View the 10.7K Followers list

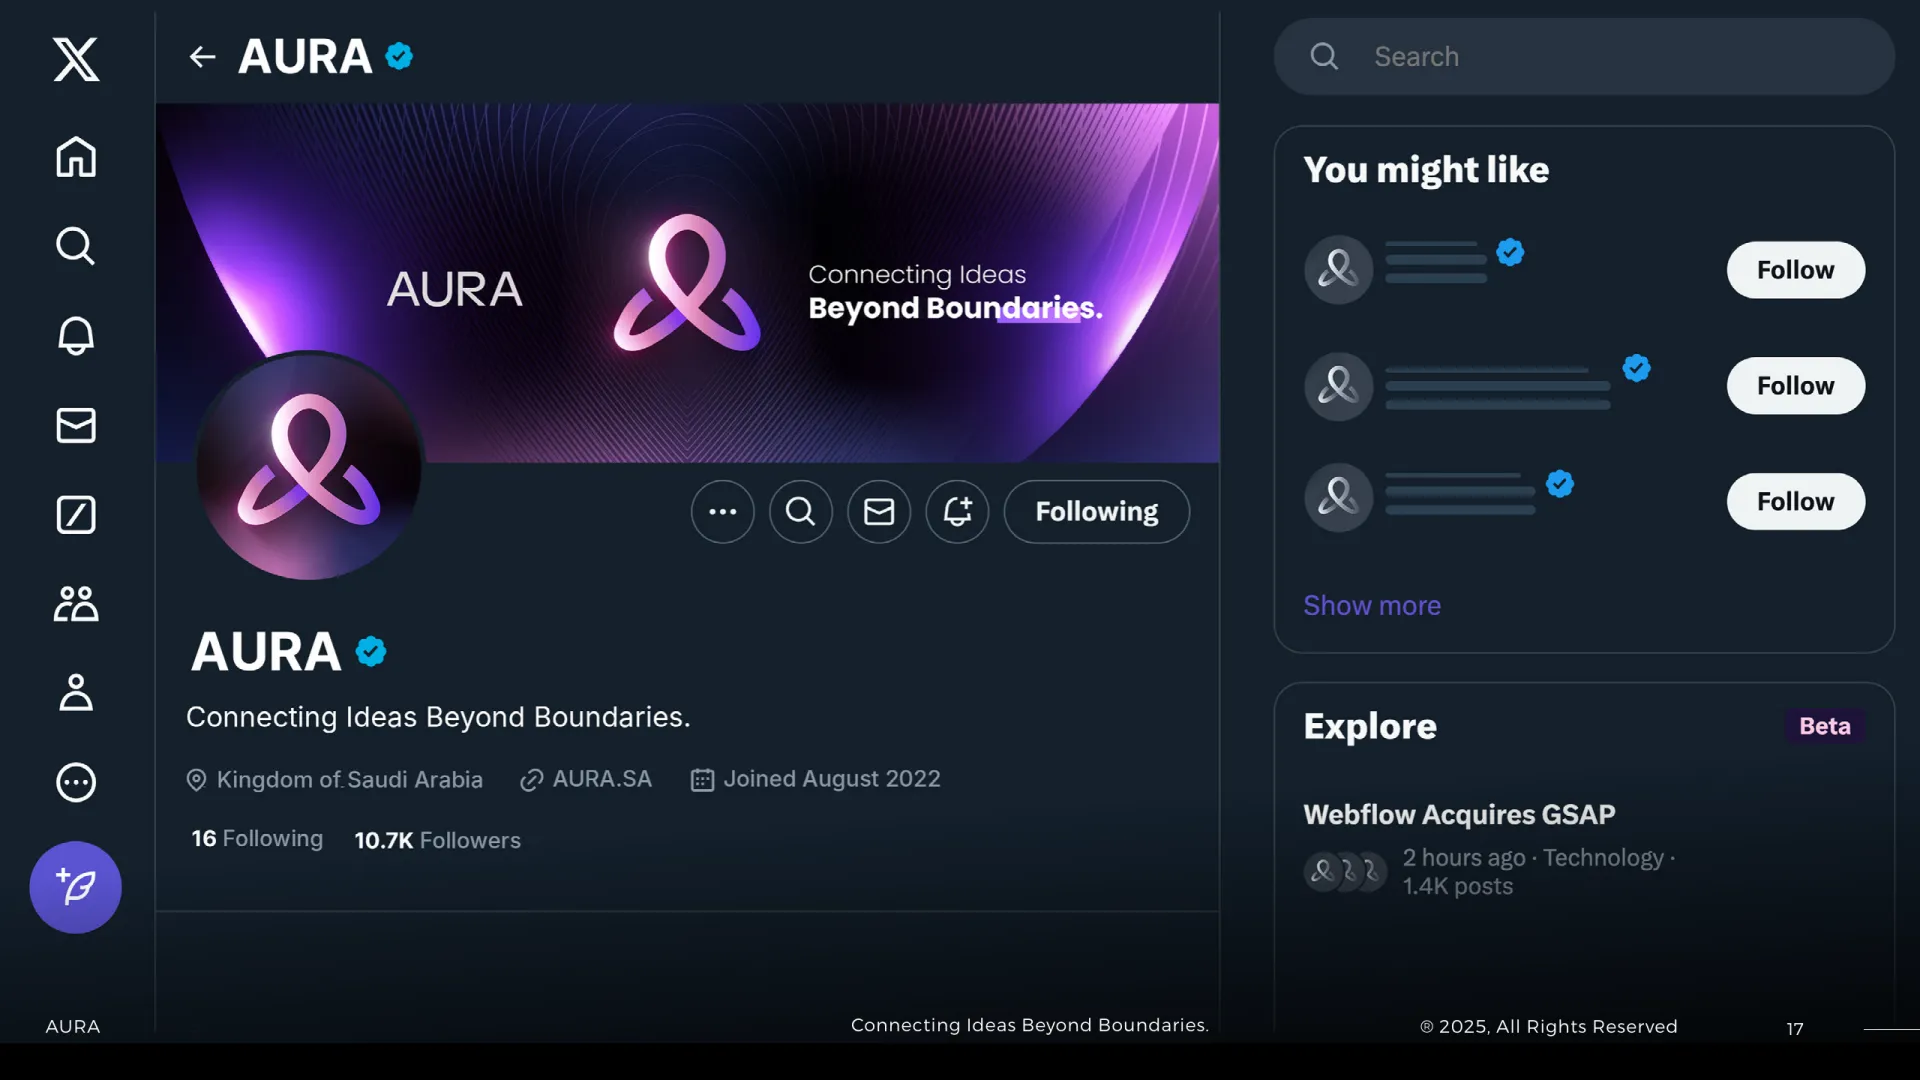coord(438,840)
